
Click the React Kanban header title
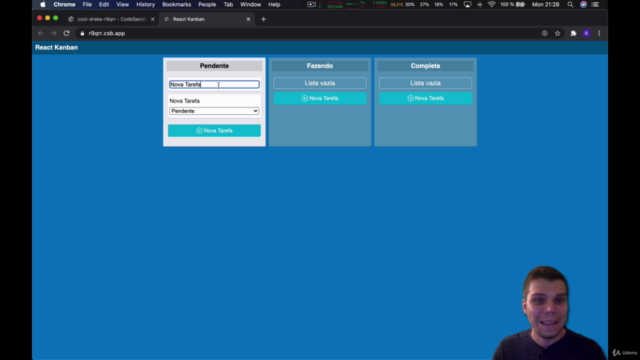(x=56, y=47)
